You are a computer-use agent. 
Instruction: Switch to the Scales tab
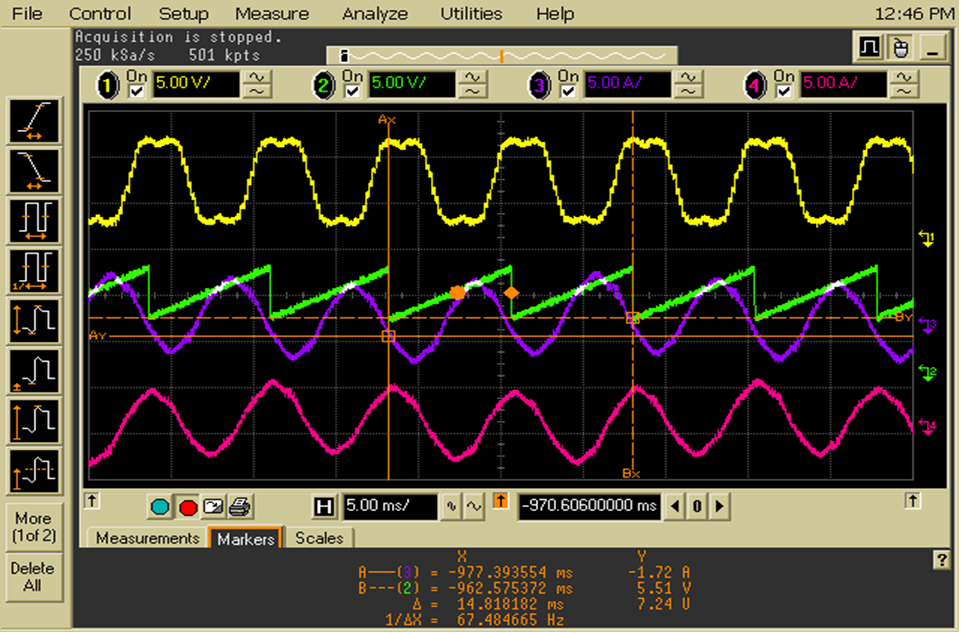click(x=319, y=538)
